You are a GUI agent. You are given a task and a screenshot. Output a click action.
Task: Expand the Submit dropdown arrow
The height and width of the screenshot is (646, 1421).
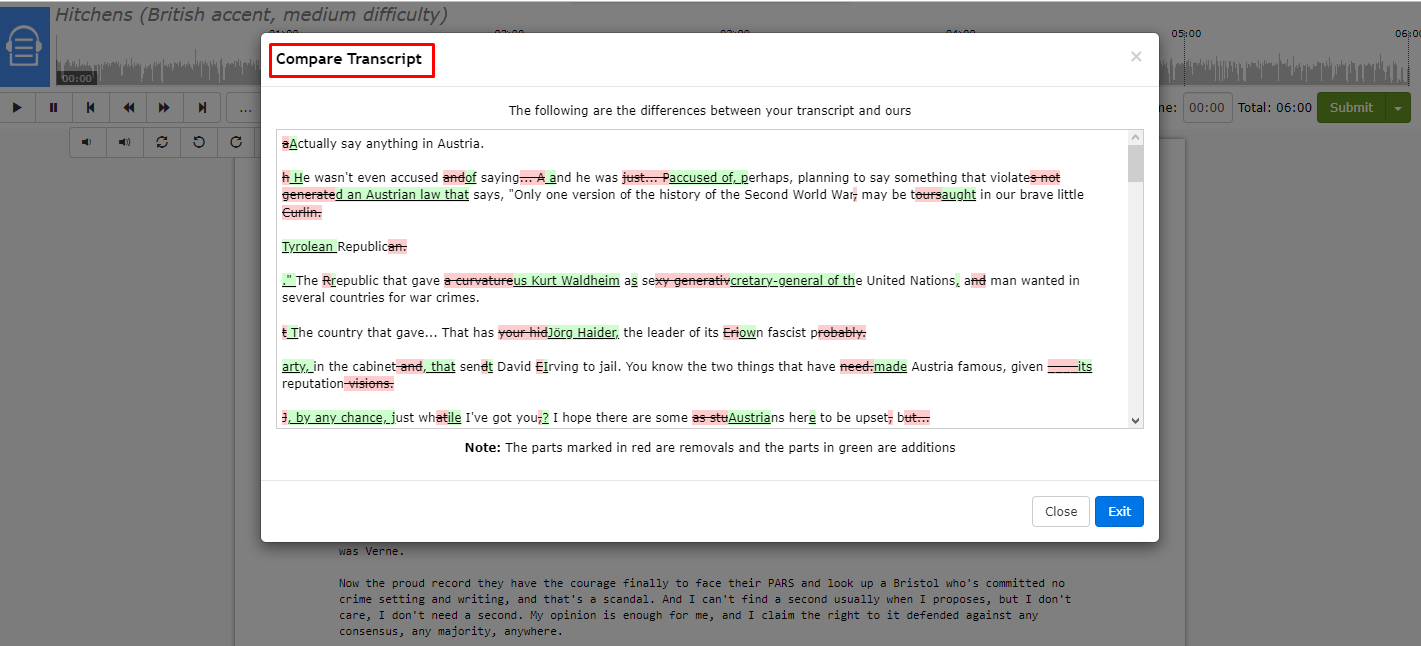[x=1398, y=107]
